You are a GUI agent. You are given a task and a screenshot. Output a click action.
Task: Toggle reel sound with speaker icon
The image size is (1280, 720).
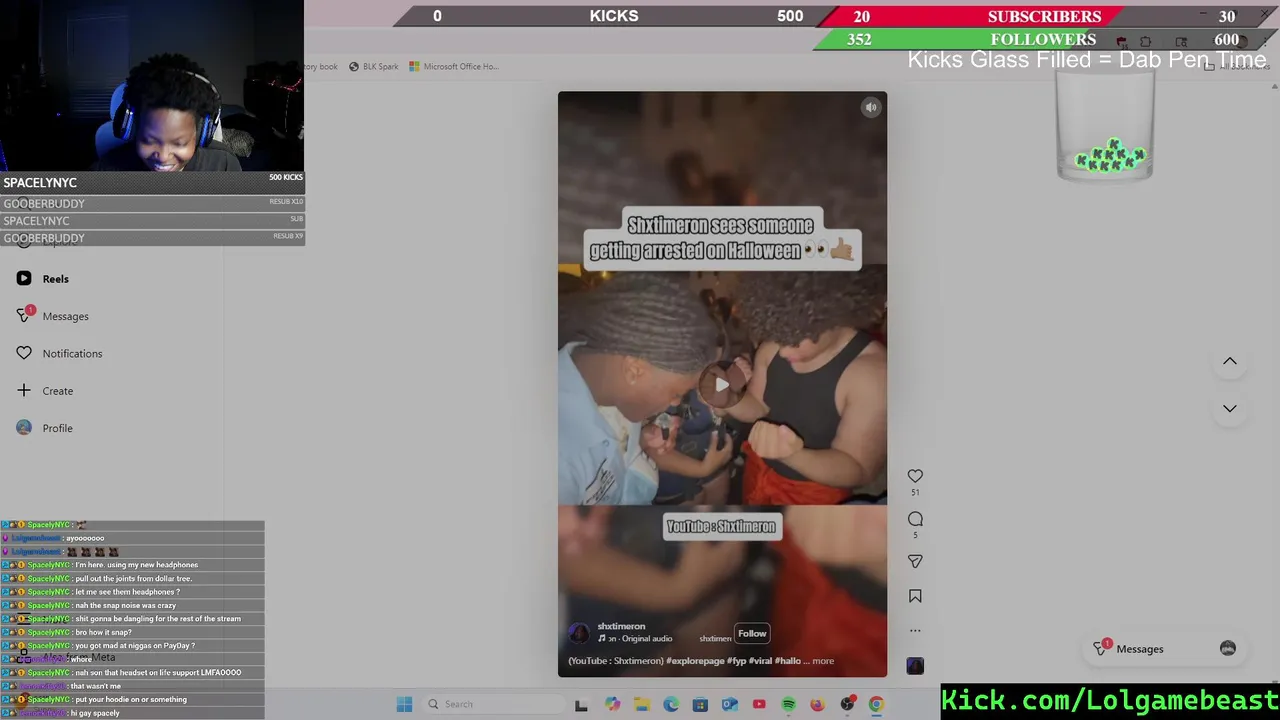click(871, 107)
